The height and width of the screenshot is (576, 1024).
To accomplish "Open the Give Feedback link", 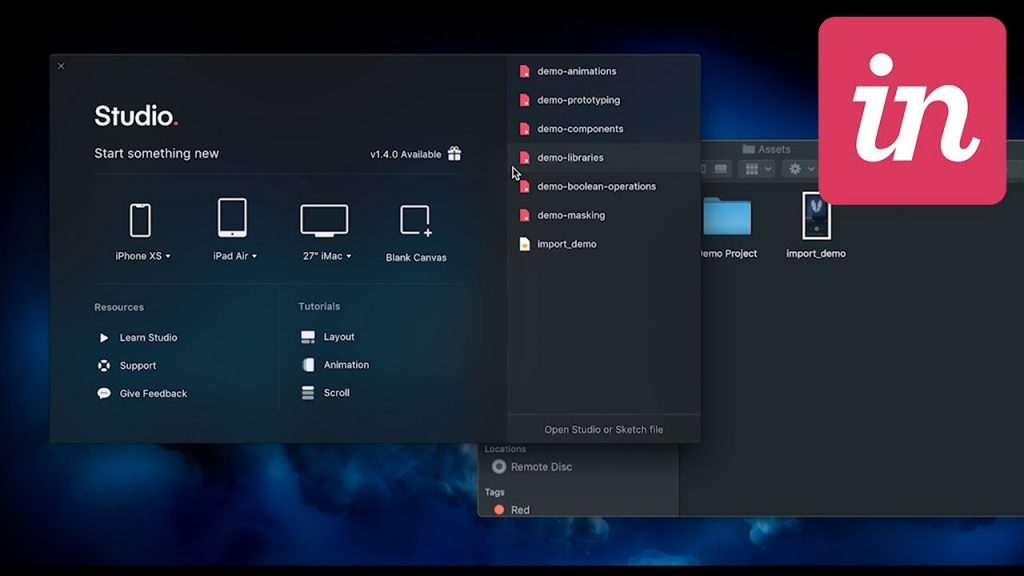I will click(153, 394).
